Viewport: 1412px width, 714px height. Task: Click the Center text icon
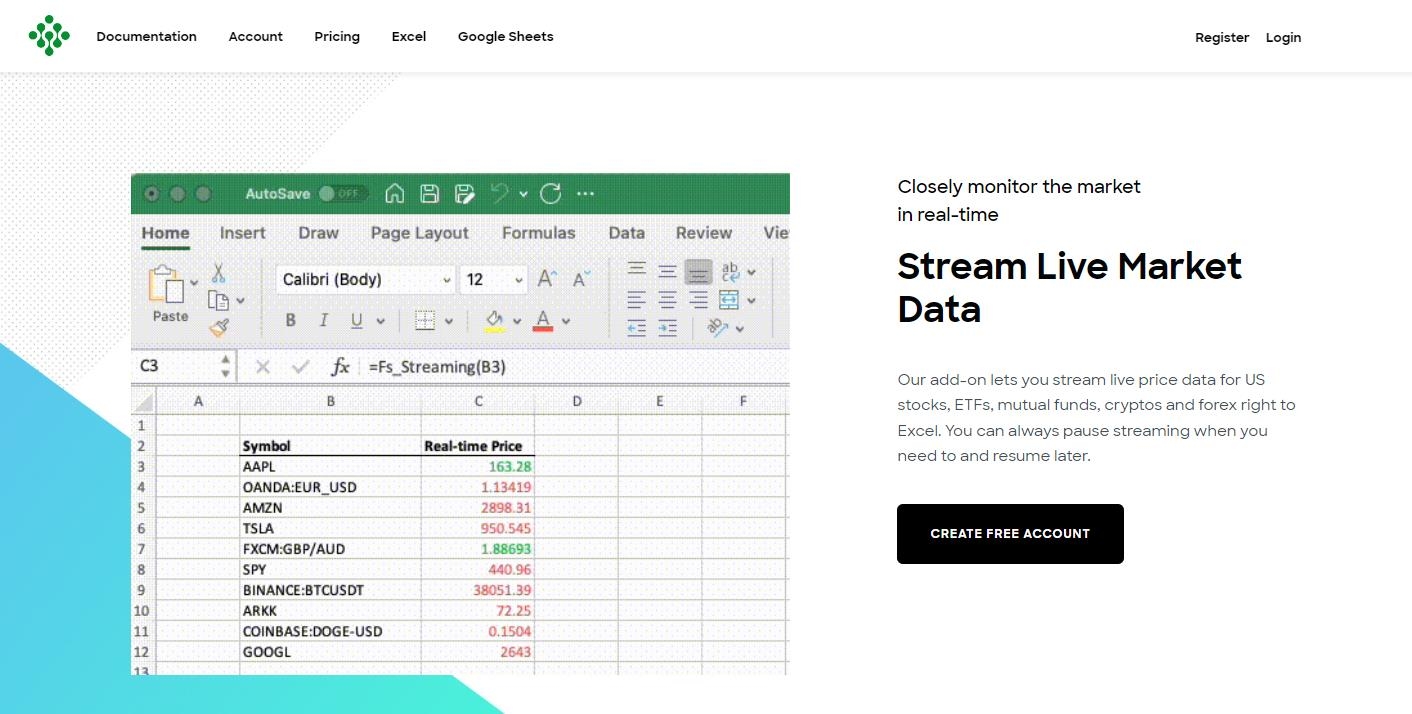667,299
